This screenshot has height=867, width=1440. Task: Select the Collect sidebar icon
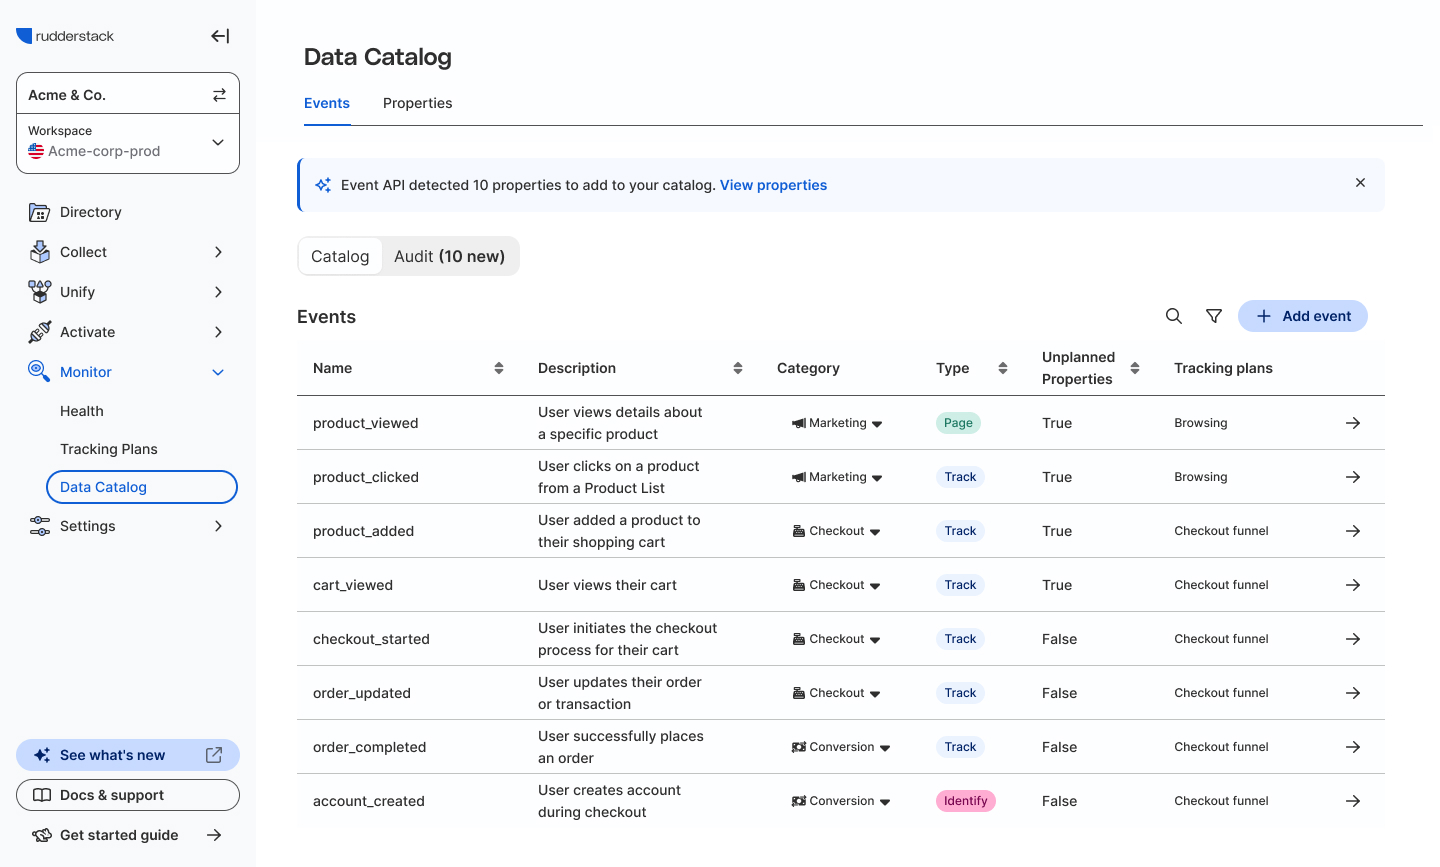pyautogui.click(x=40, y=252)
